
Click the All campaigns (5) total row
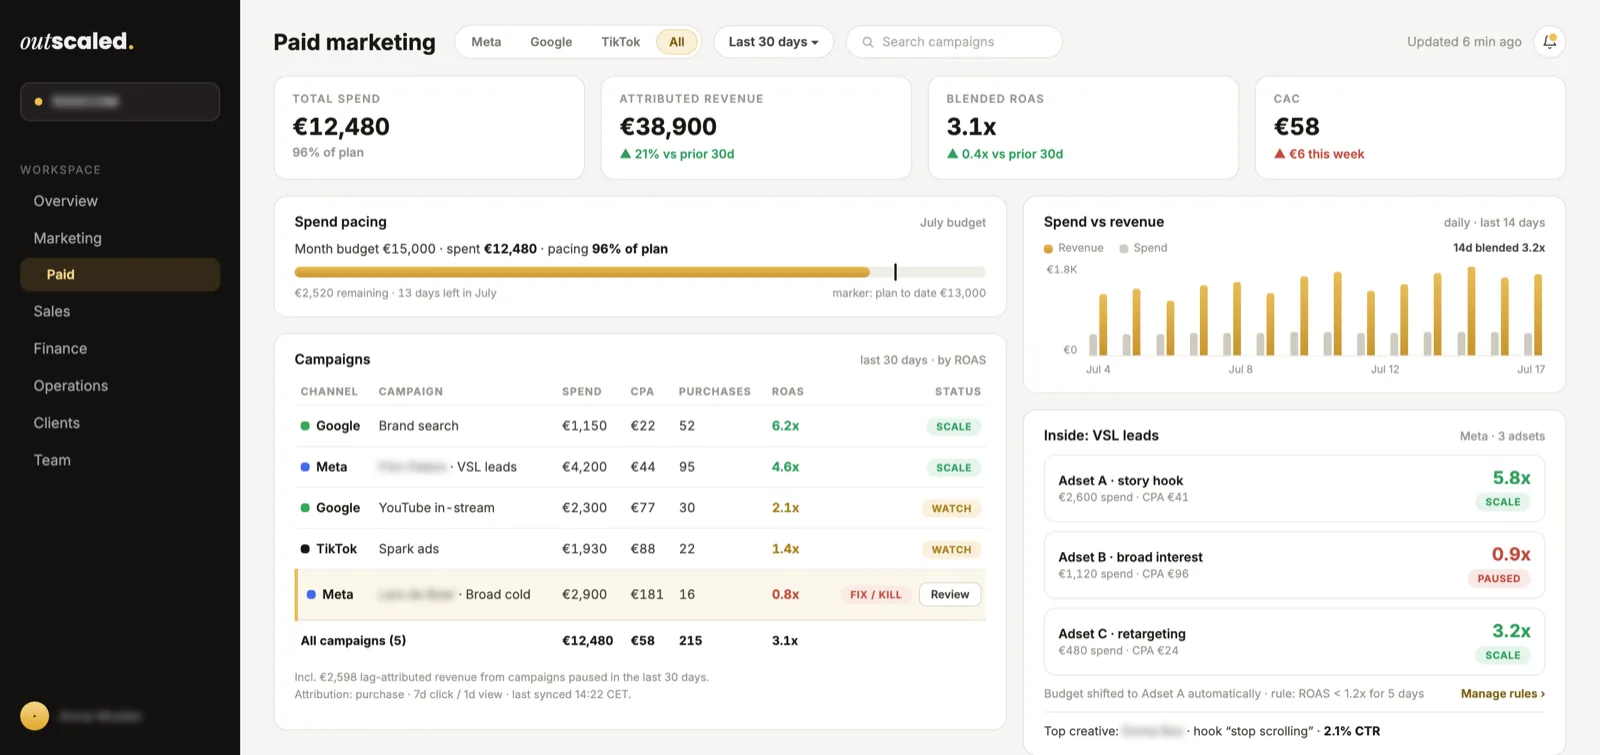[640, 641]
